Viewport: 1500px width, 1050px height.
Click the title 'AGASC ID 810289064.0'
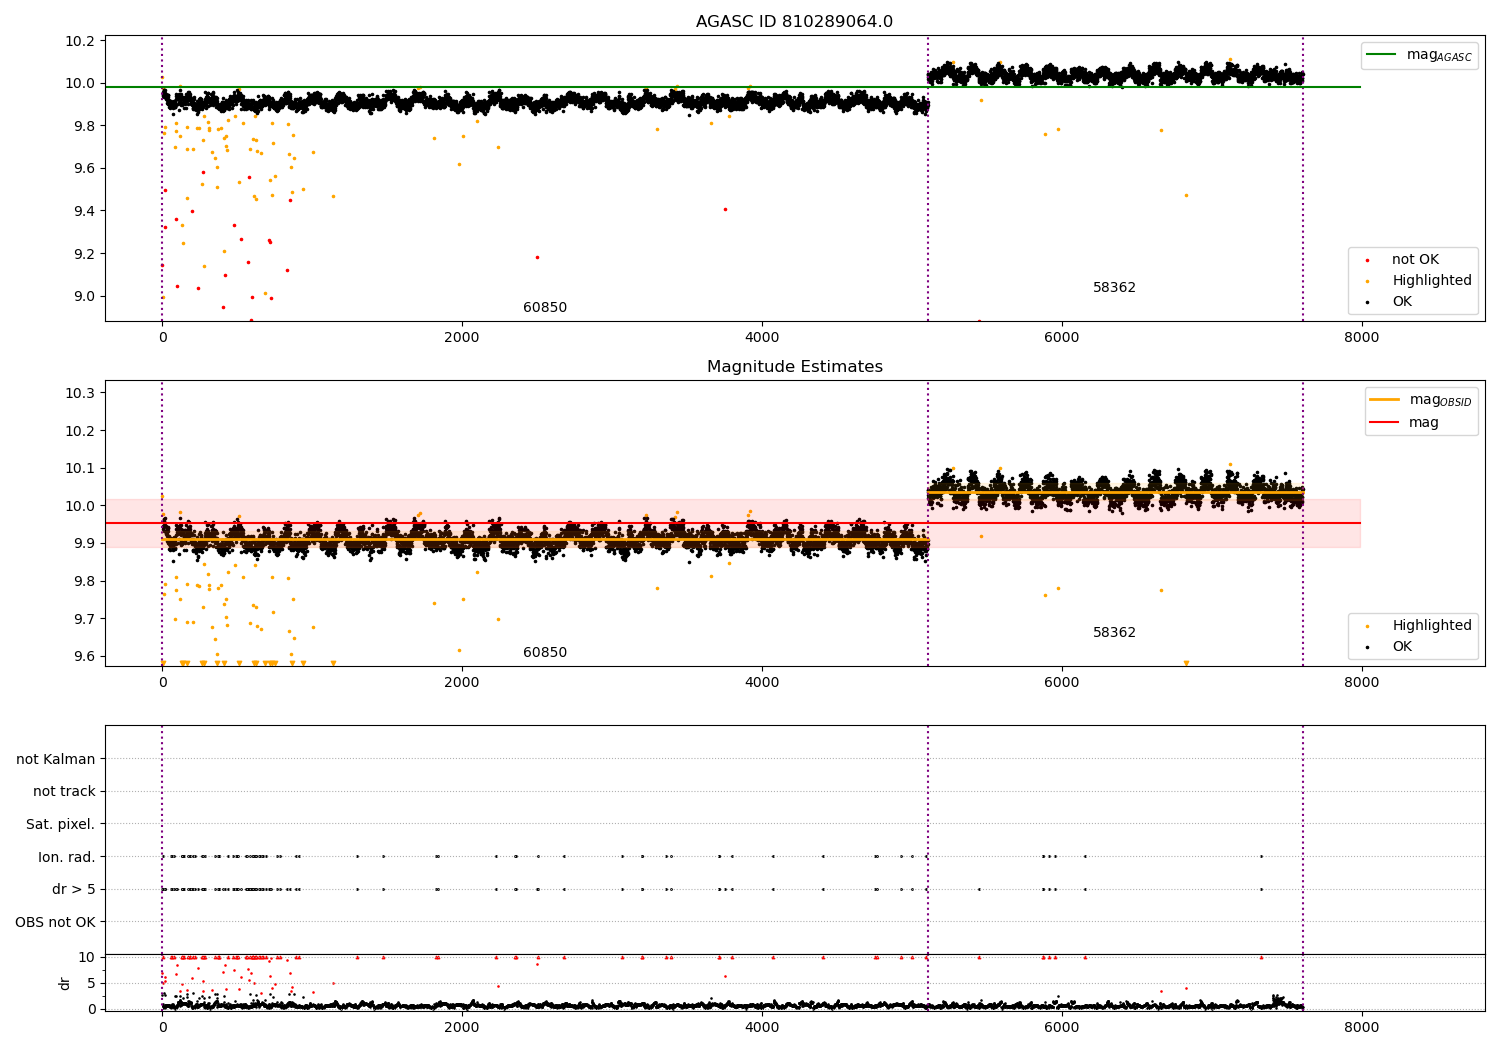pos(794,22)
